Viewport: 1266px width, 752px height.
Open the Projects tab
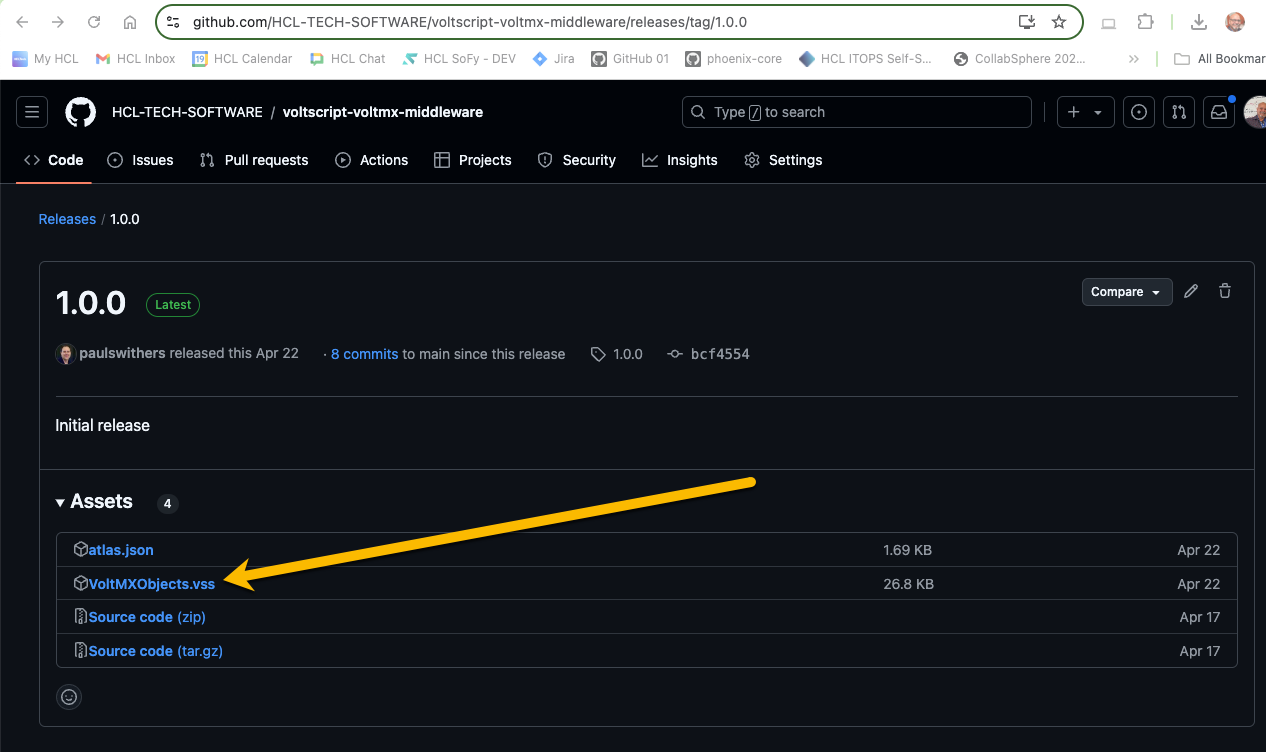(471, 160)
